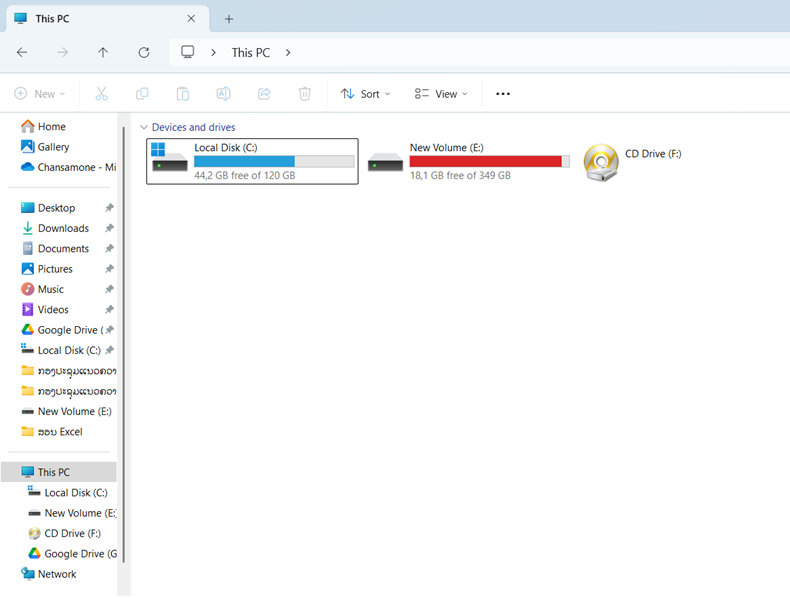Select the New Volume (E:) drive tile
790x598 pixels.
(468, 161)
